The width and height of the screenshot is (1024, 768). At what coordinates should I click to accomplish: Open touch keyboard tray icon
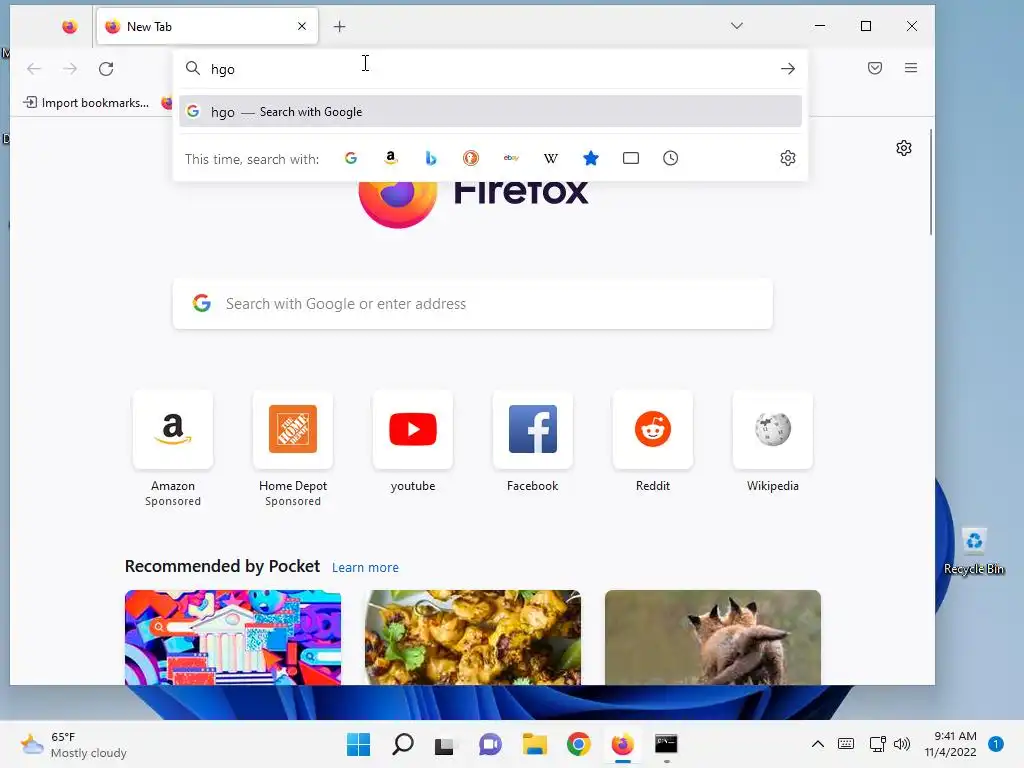click(x=846, y=744)
